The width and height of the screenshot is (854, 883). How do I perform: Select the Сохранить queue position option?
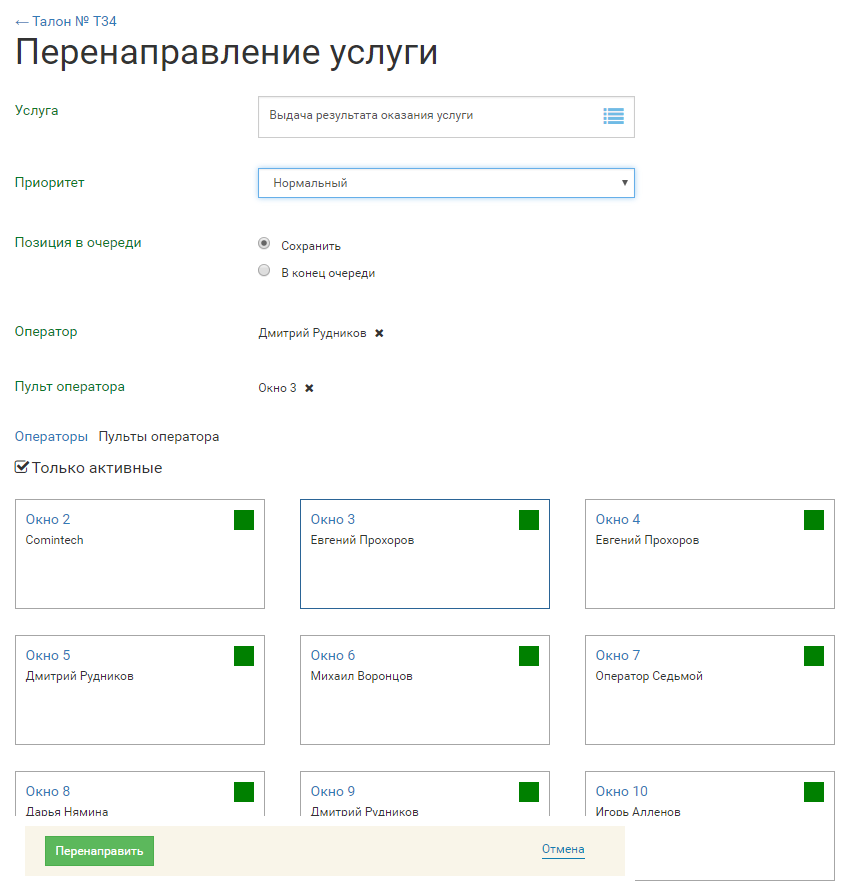(x=264, y=243)
